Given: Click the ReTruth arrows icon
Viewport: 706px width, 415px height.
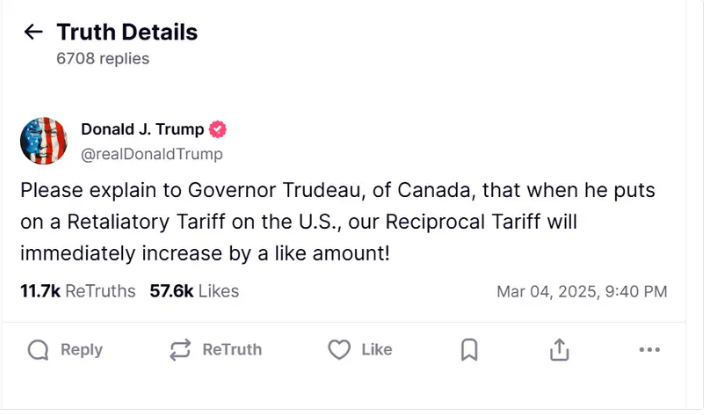Looking at the screenshot, I should pyautogui.click(x=180, y=350).
